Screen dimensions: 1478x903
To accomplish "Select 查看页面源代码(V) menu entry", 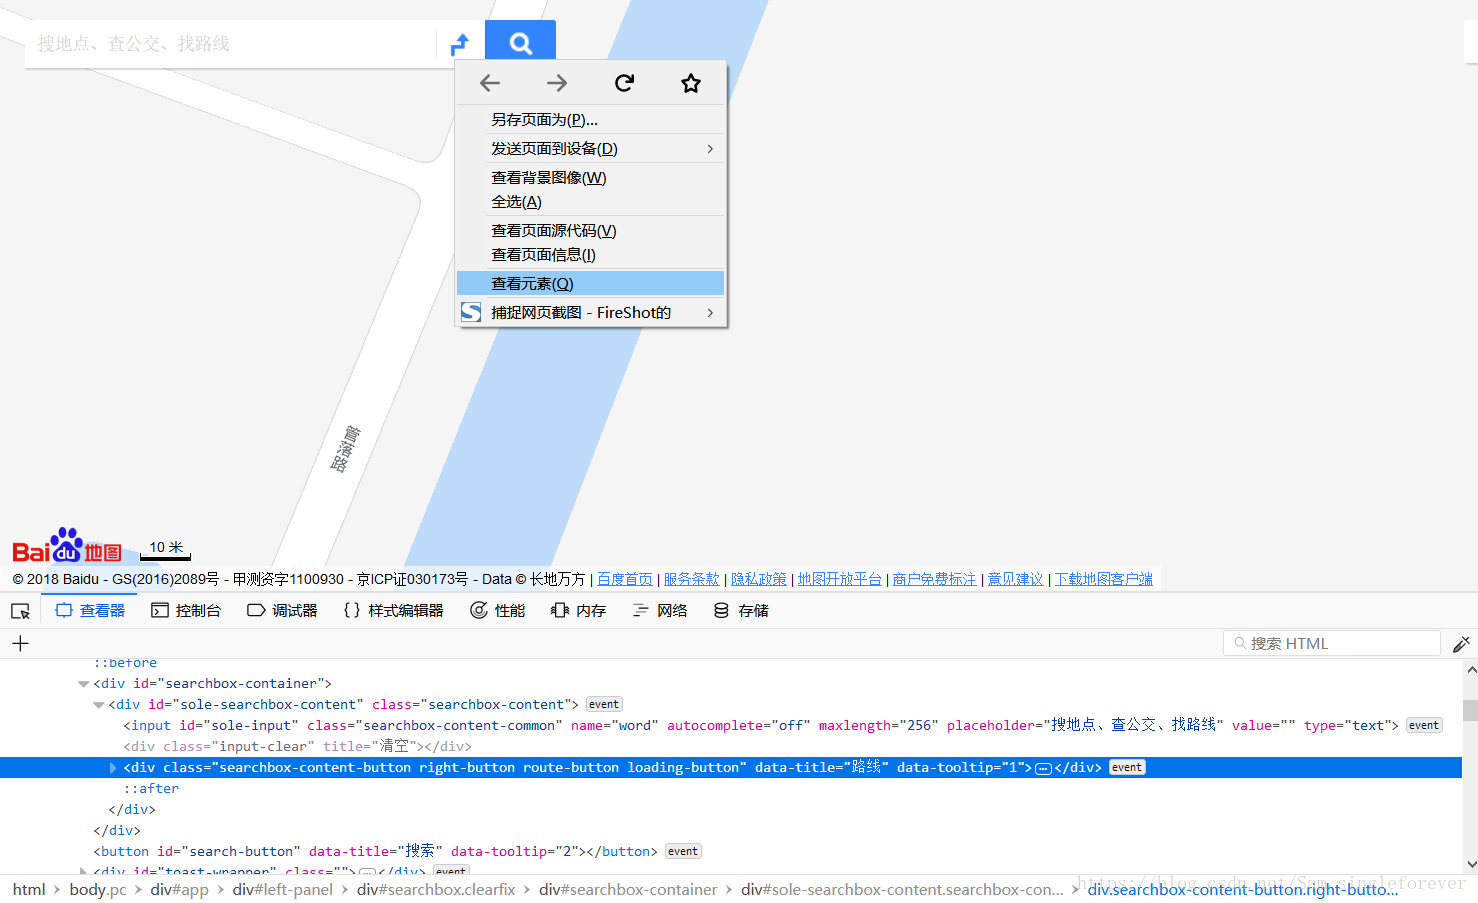I will (x=590, y=230).
